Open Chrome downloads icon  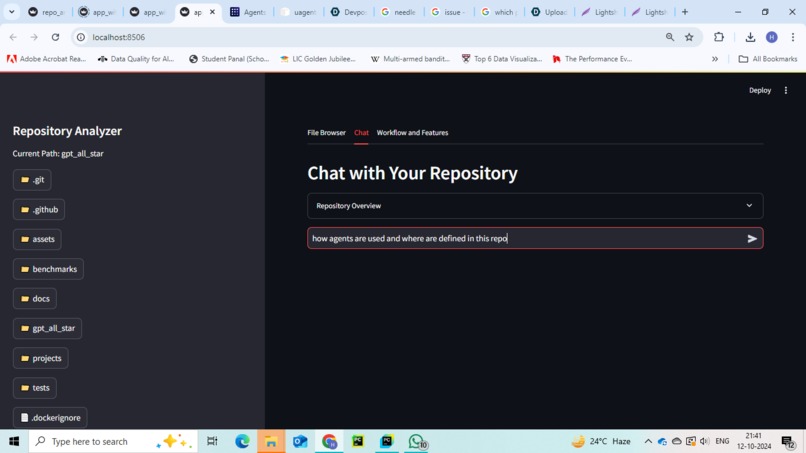(x=750, y=37)
